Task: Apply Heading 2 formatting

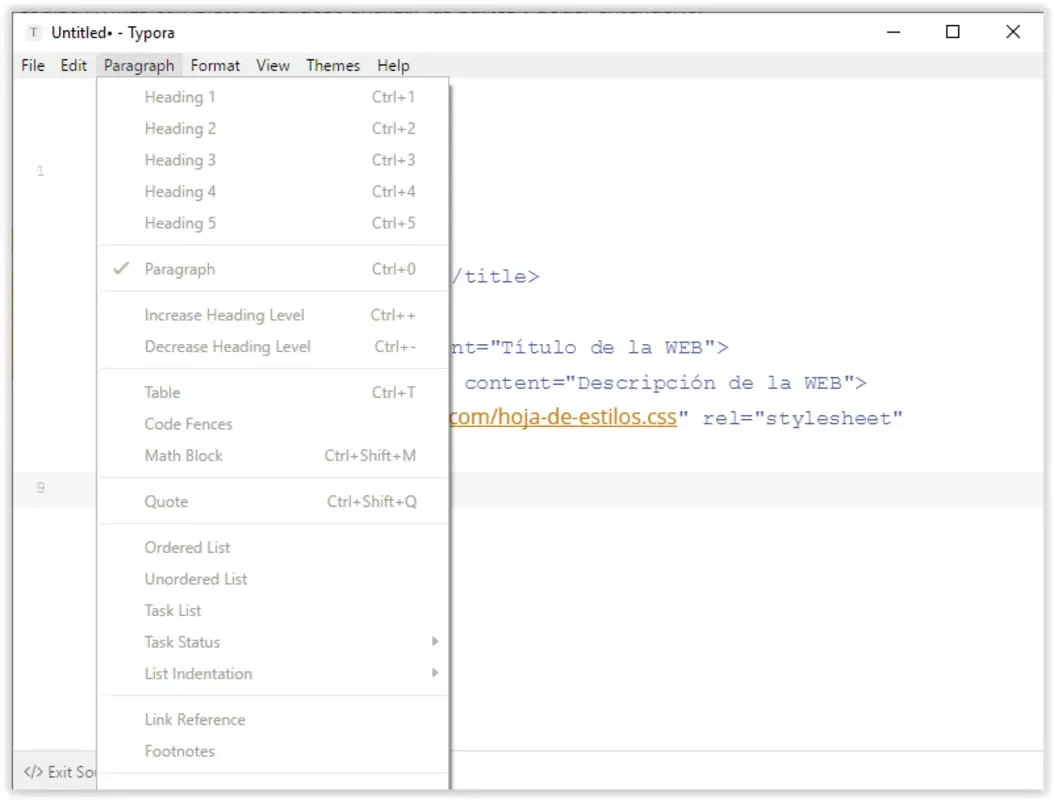Action: [x=180, y=128]
